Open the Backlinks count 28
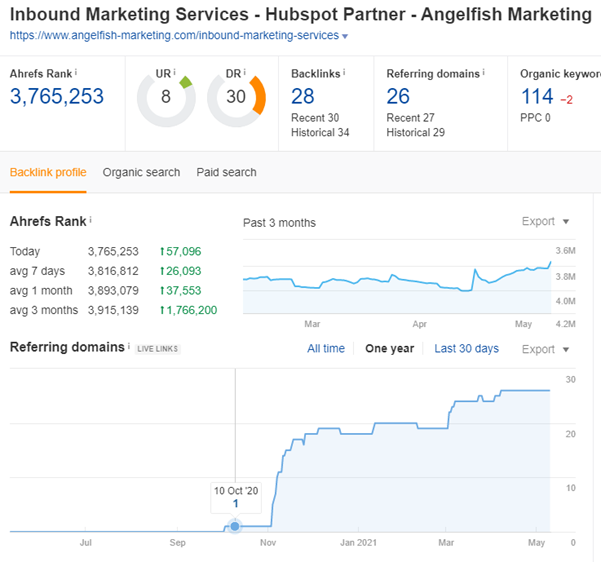This screenshot has height=562, width=601. click(x=303, y=96)
